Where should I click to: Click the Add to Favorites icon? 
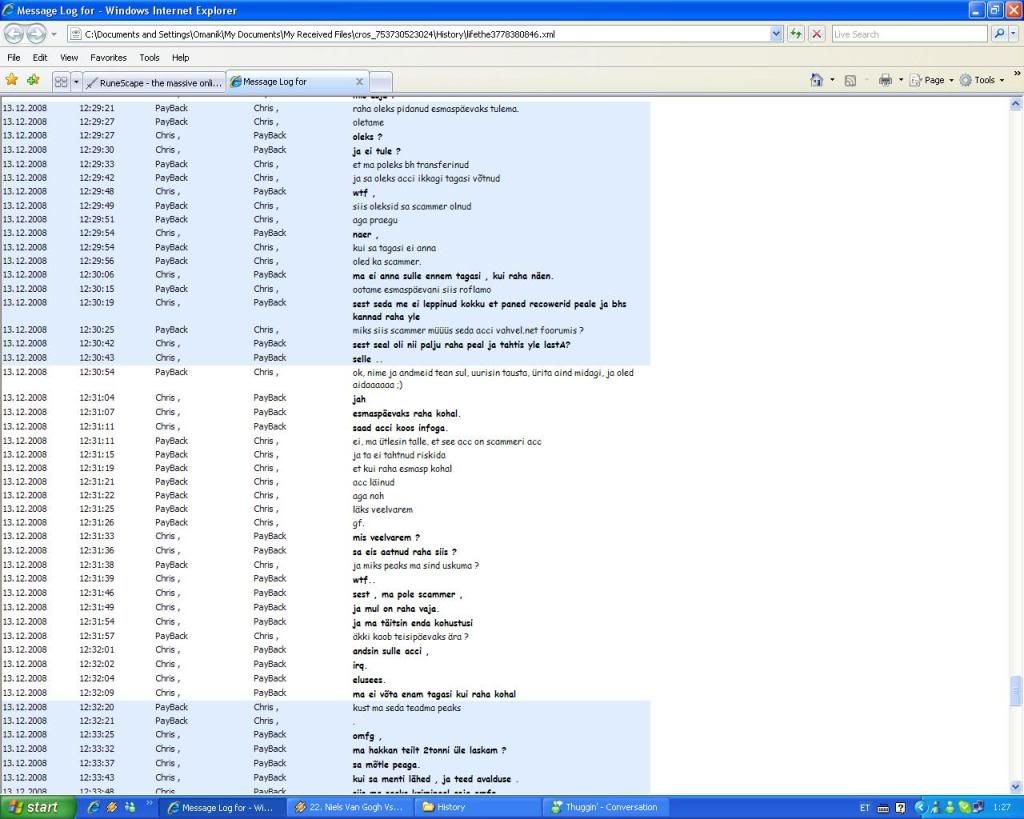33,80
